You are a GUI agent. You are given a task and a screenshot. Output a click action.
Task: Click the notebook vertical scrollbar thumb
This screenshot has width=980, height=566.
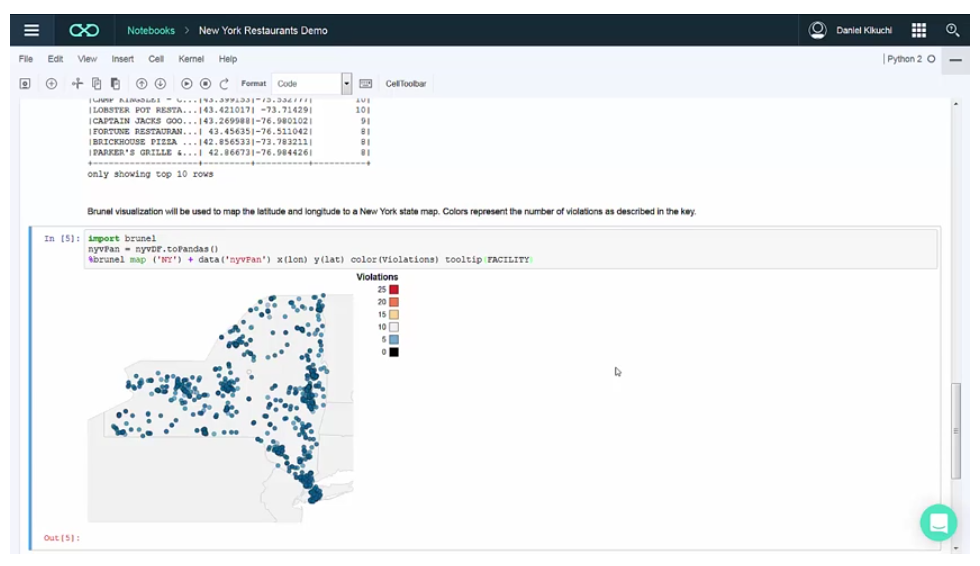click(956, 431)
